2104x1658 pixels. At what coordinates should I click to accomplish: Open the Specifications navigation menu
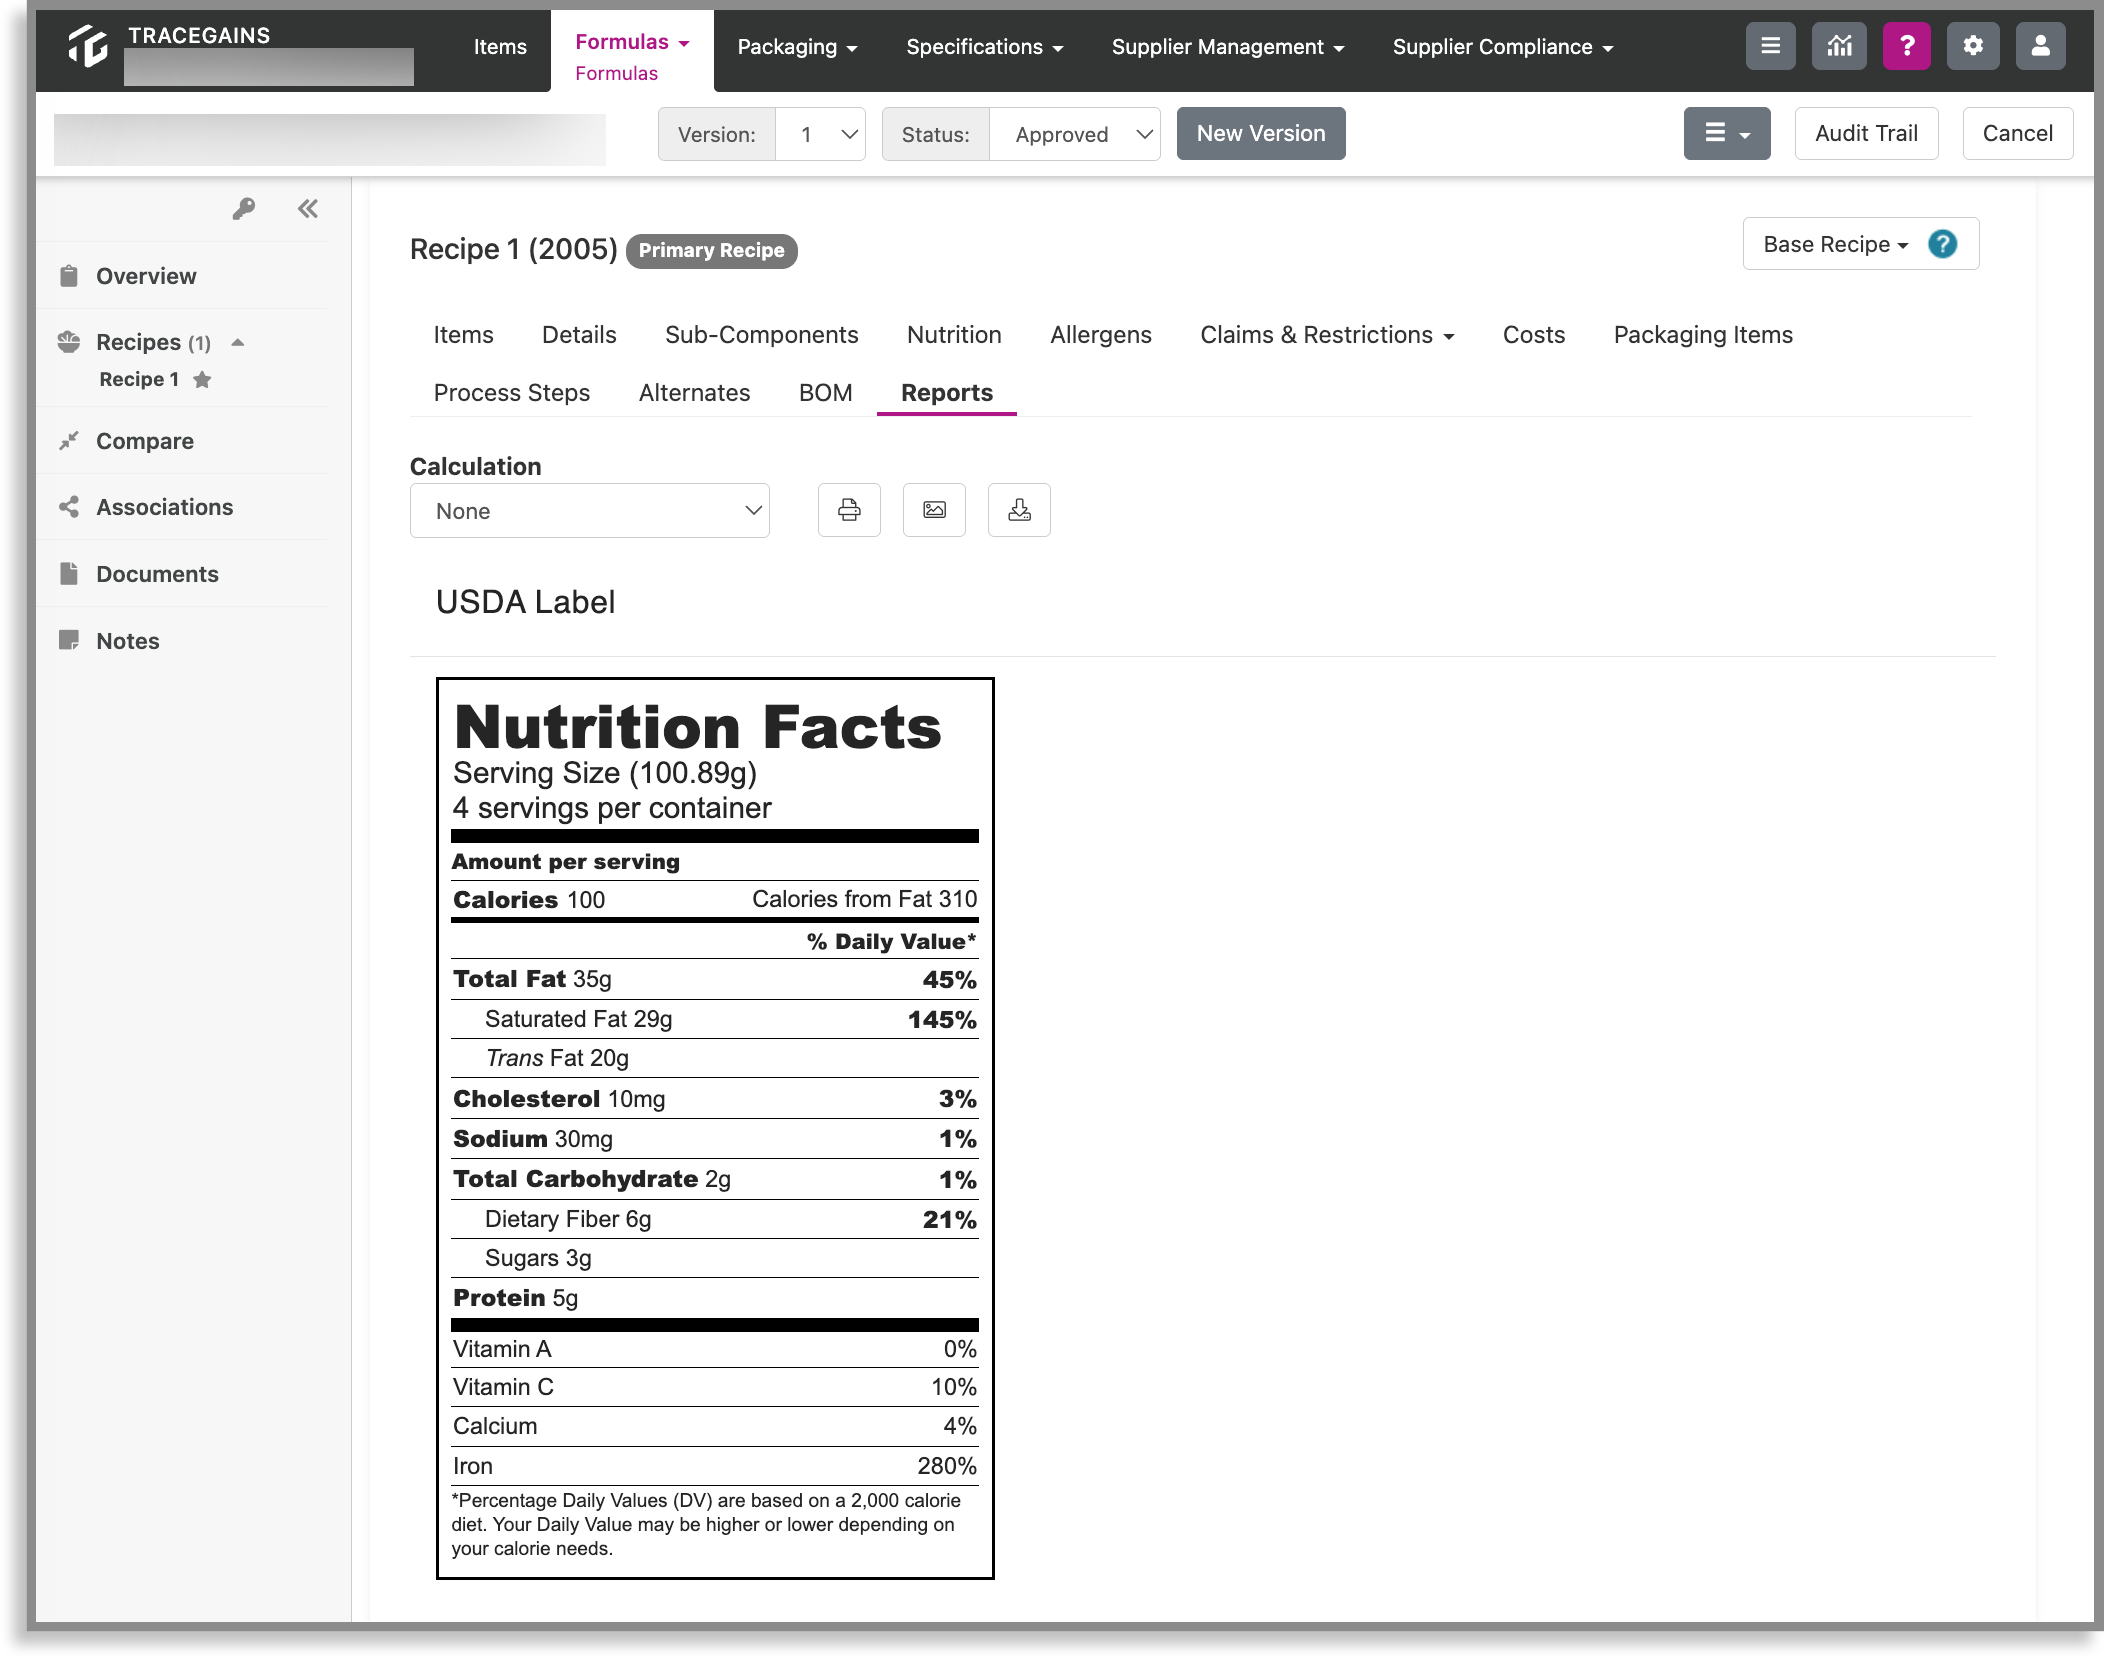pos(985,47)
